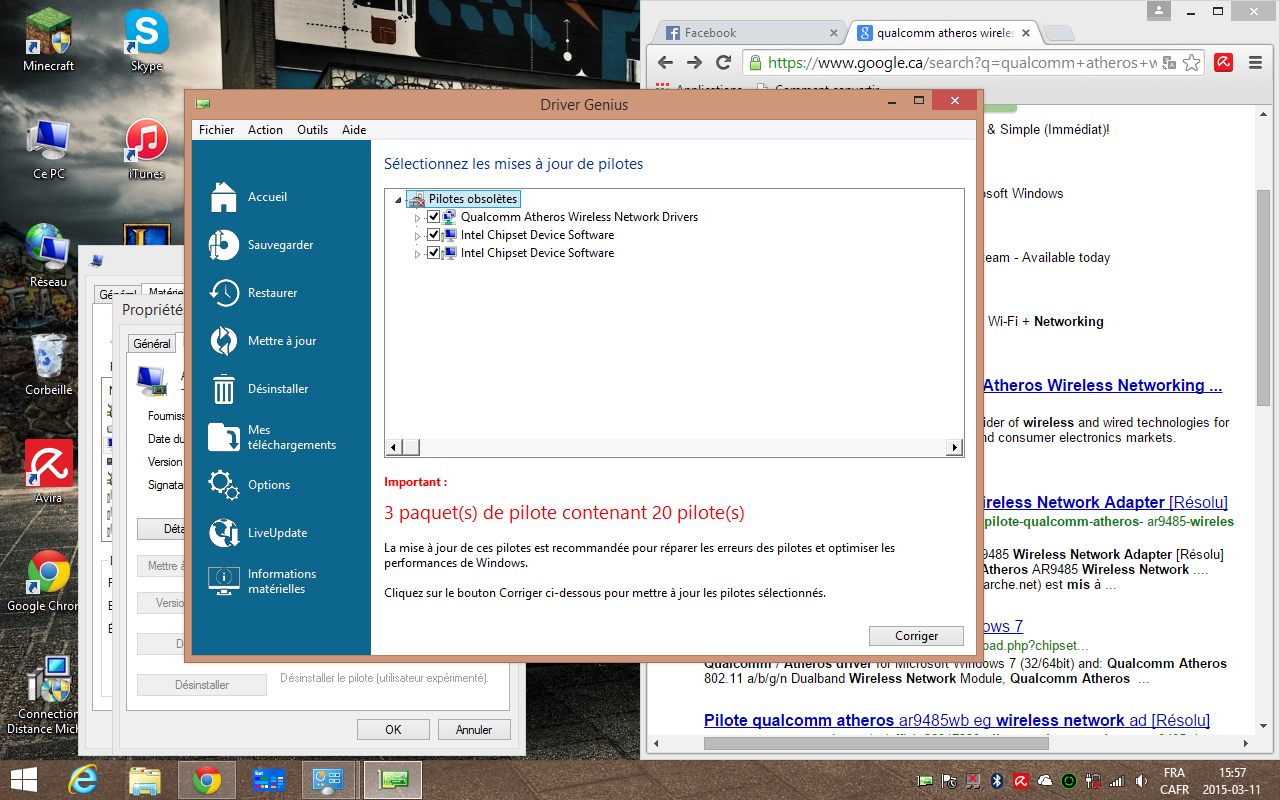
Task: Click the Chrome back arrow
Action: point(665,62)
